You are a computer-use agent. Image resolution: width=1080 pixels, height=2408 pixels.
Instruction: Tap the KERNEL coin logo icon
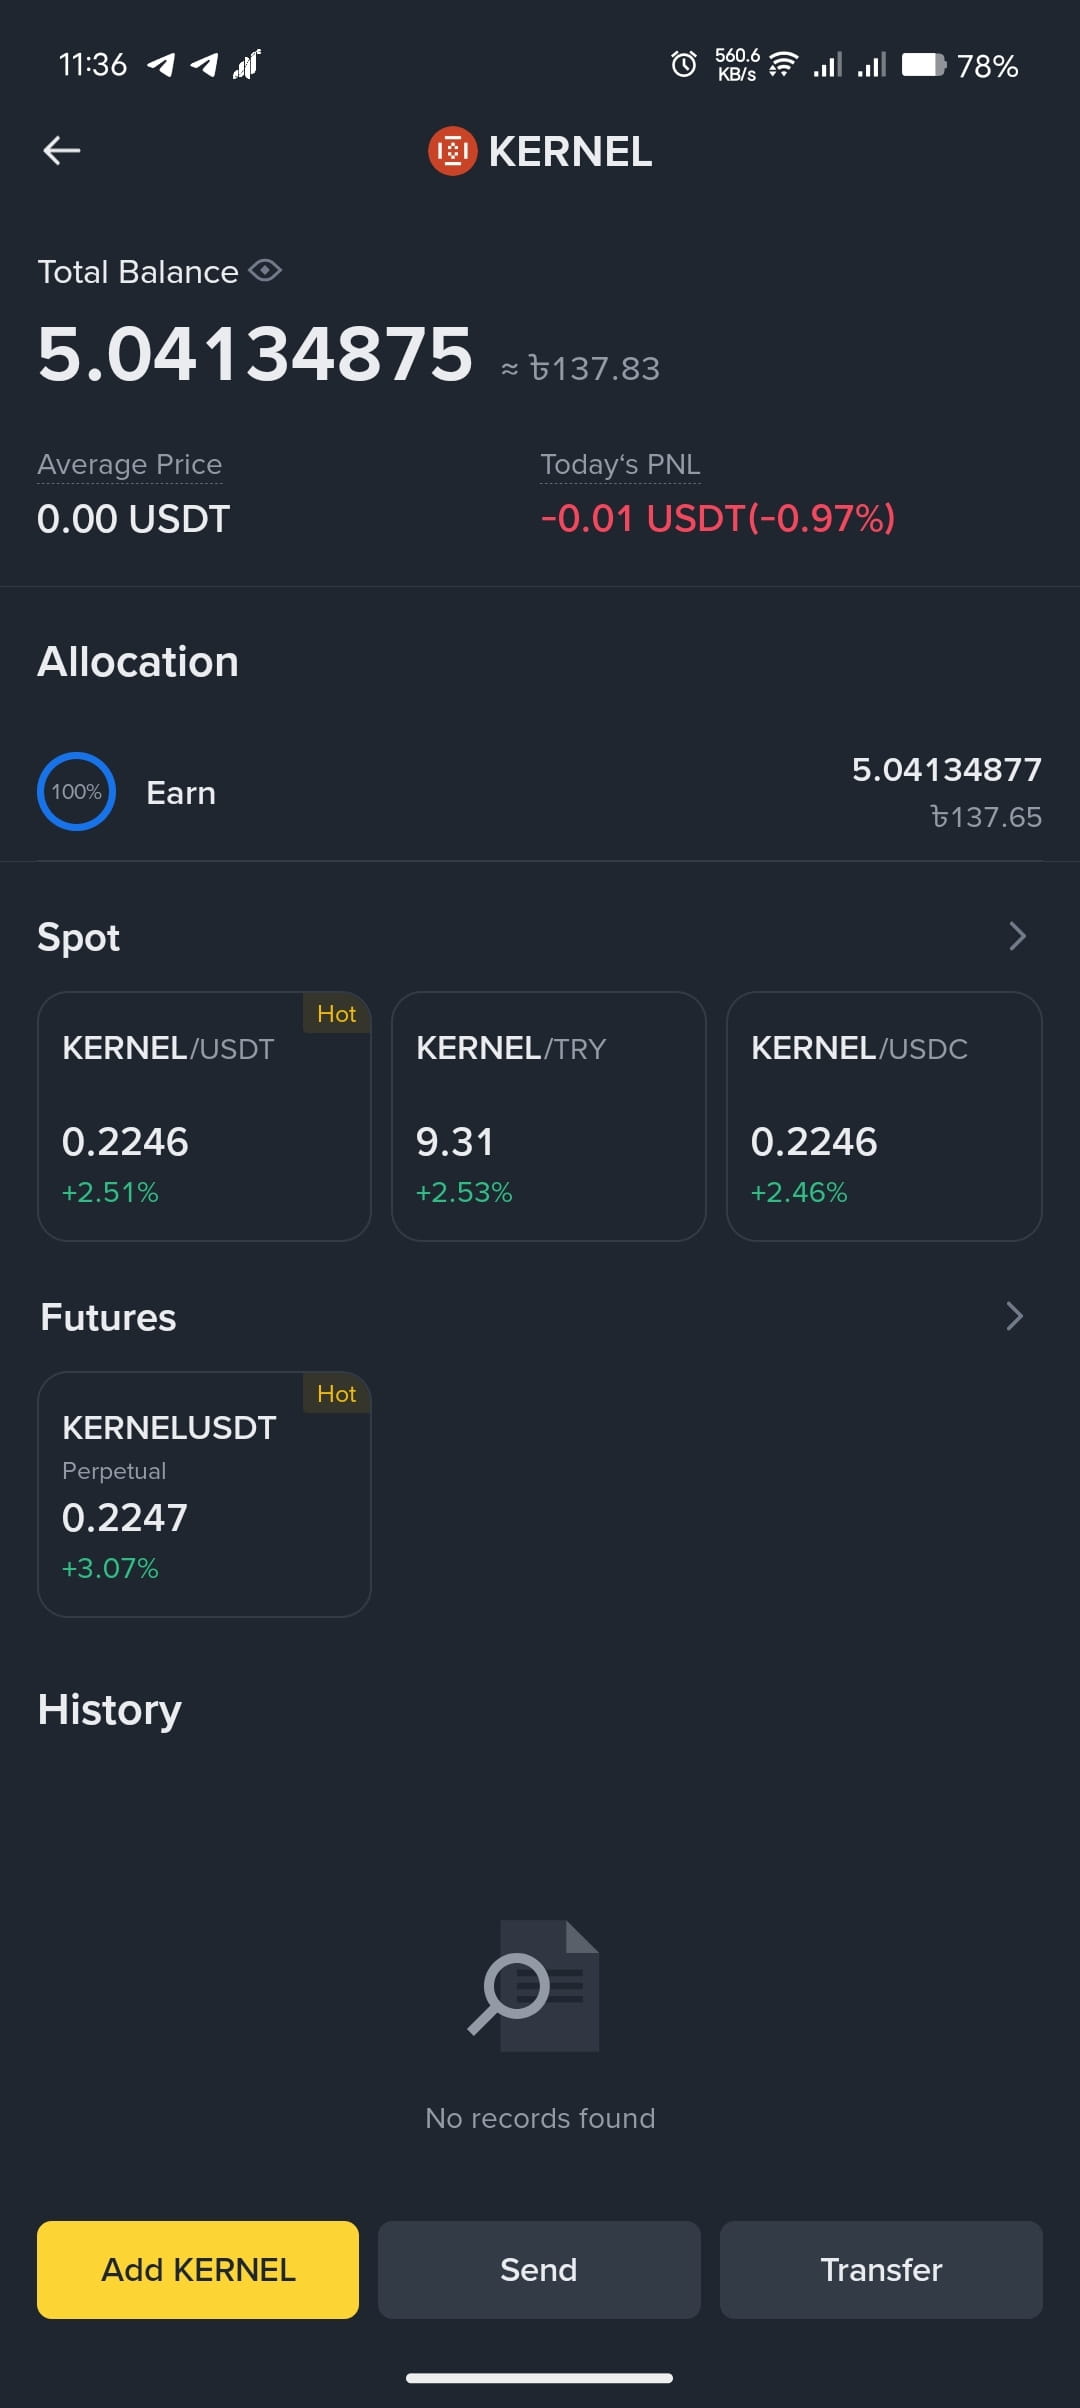coord(452,151)
